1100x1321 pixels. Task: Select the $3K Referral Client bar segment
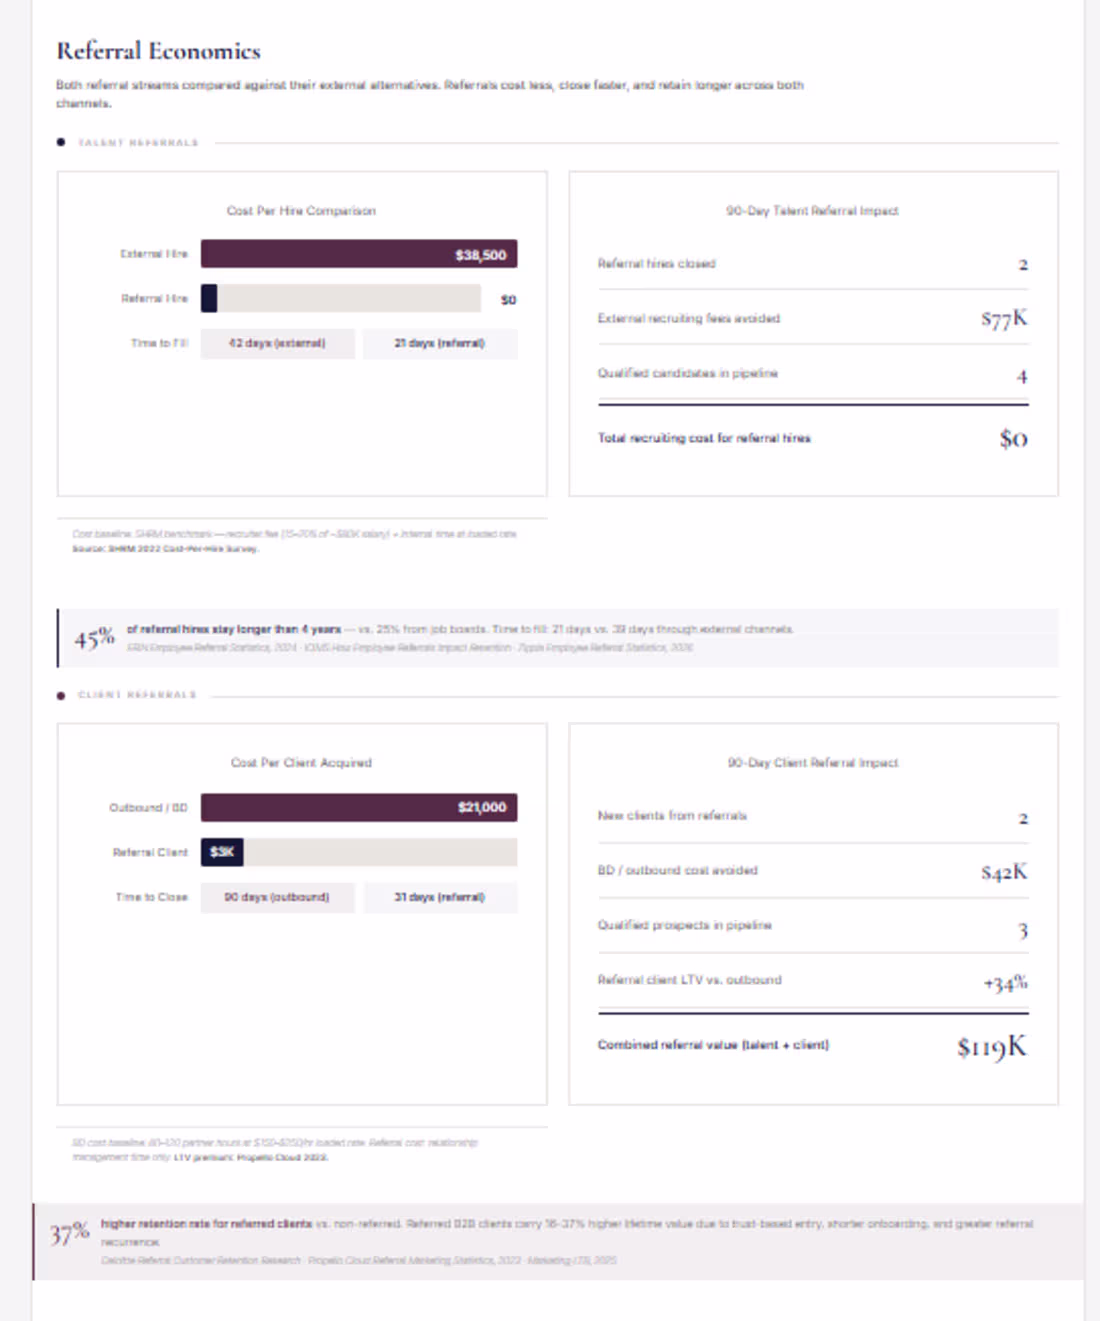(x=222, y=852)
